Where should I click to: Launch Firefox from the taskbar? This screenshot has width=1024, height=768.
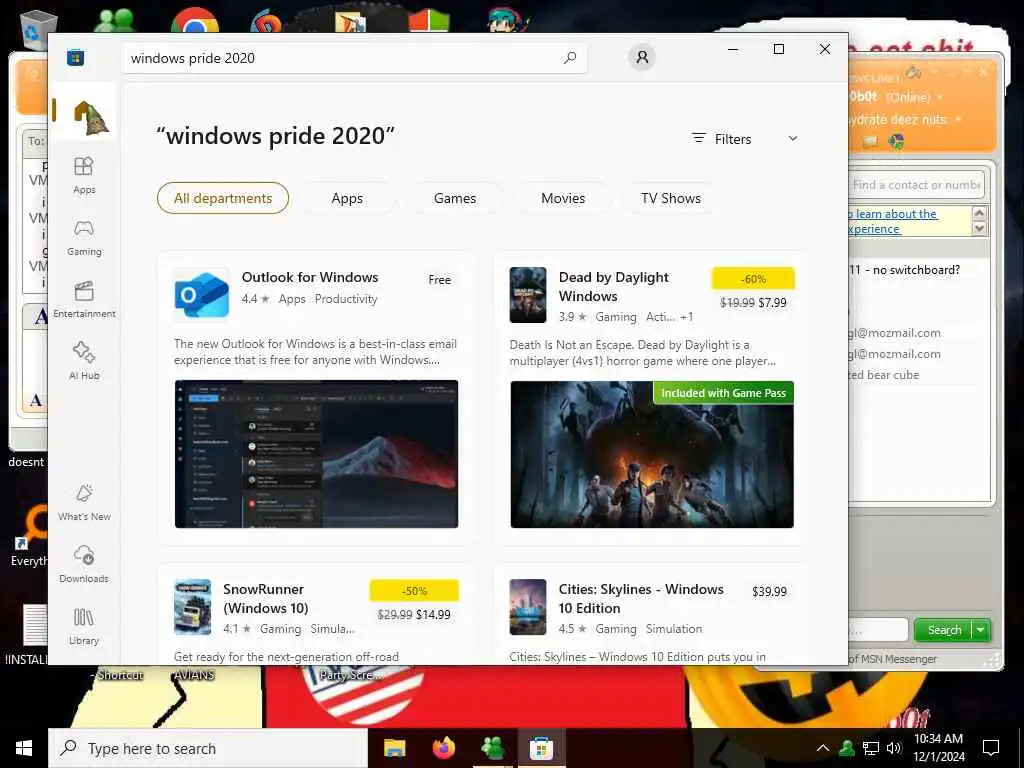click(x=443, y=748)
